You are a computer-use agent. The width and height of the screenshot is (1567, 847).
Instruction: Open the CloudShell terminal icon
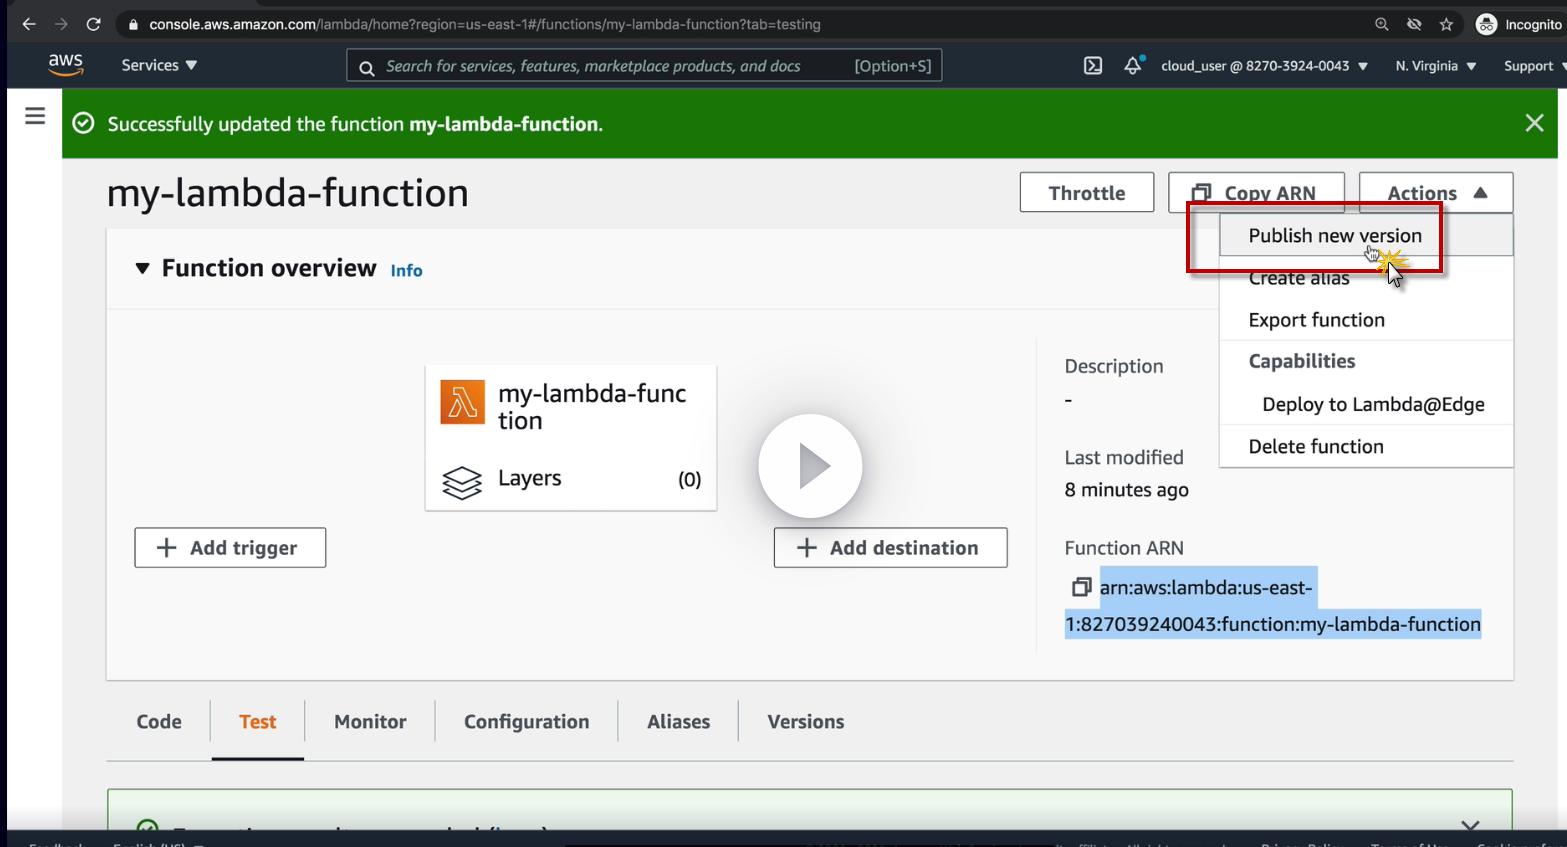point(1093,66)
